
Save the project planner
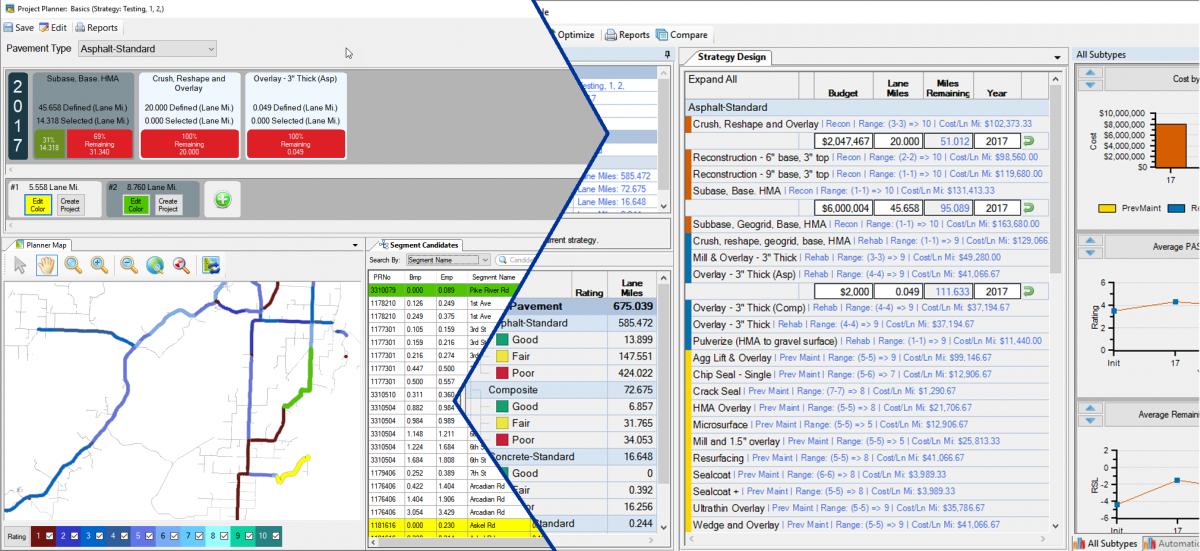click(19, 28)
